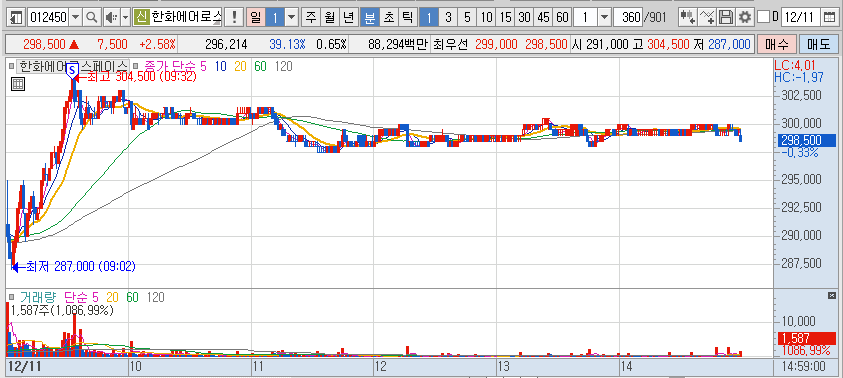Click the 360 candle count field
This screenshot has width=843, height=378.
tap(629, 18)
